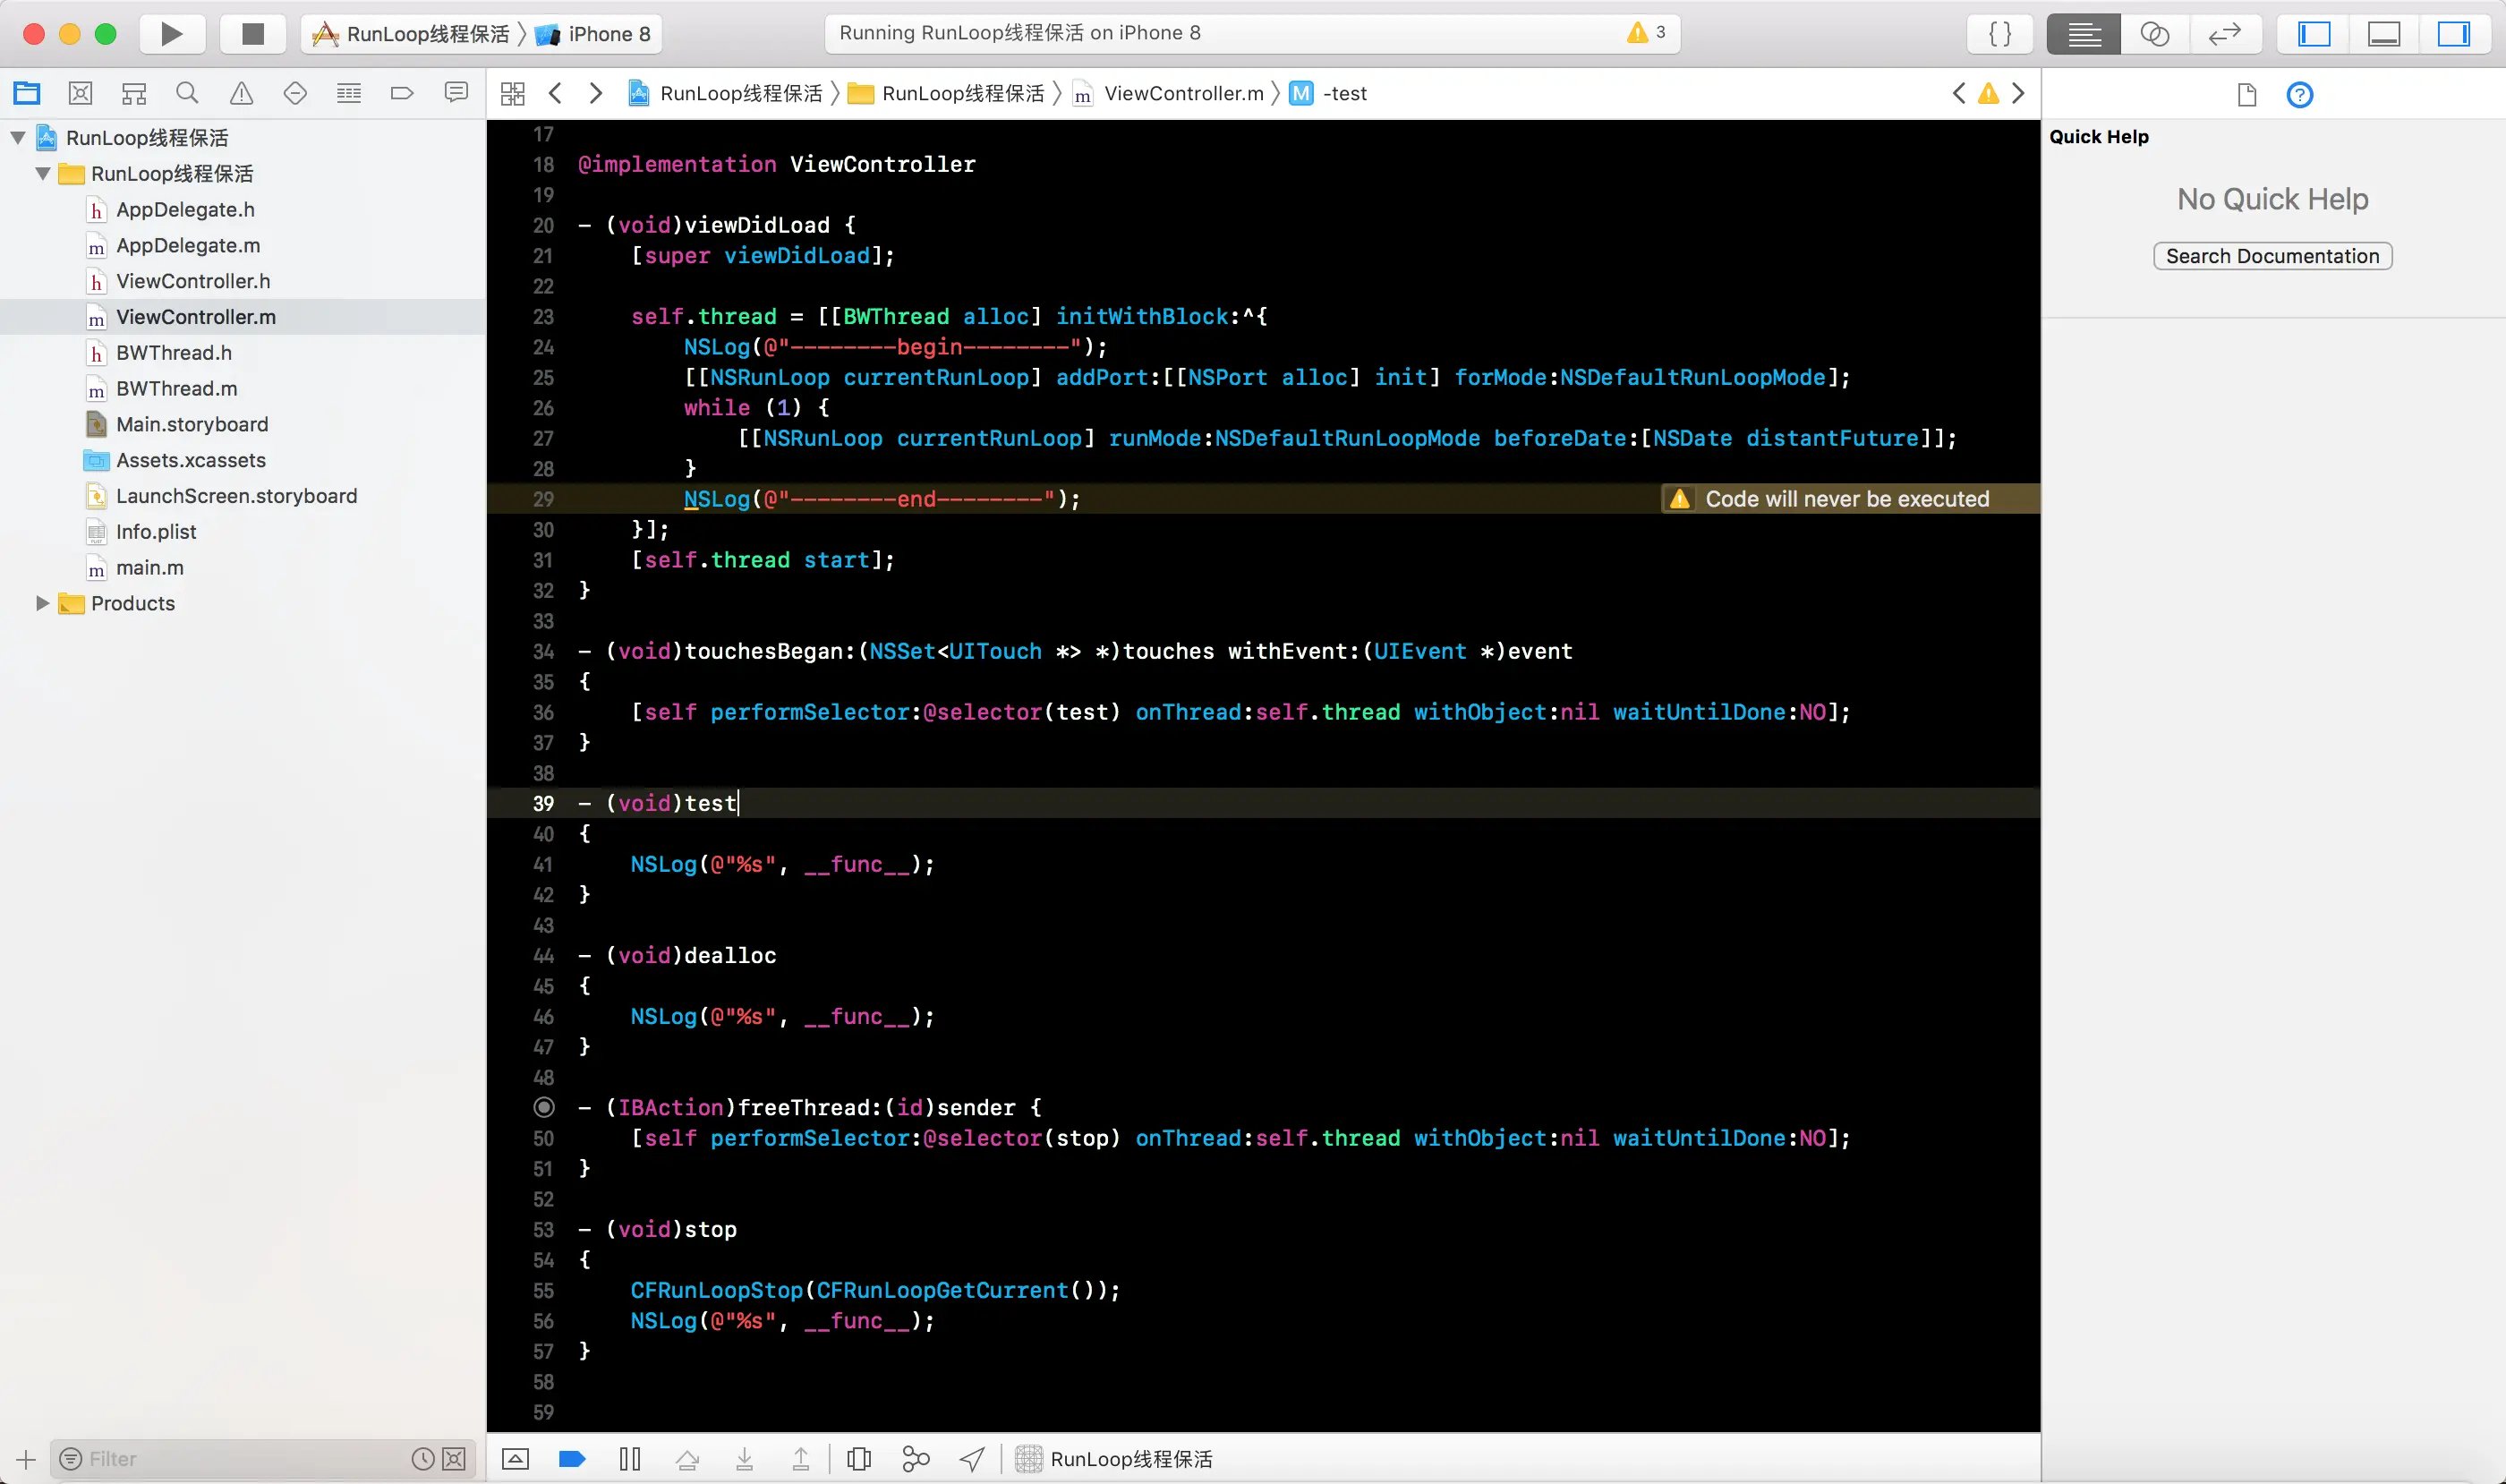Screen dimensions: 2506x1484
Task: Click the Search Documentation button
Action: click(x=2272, y=256)
